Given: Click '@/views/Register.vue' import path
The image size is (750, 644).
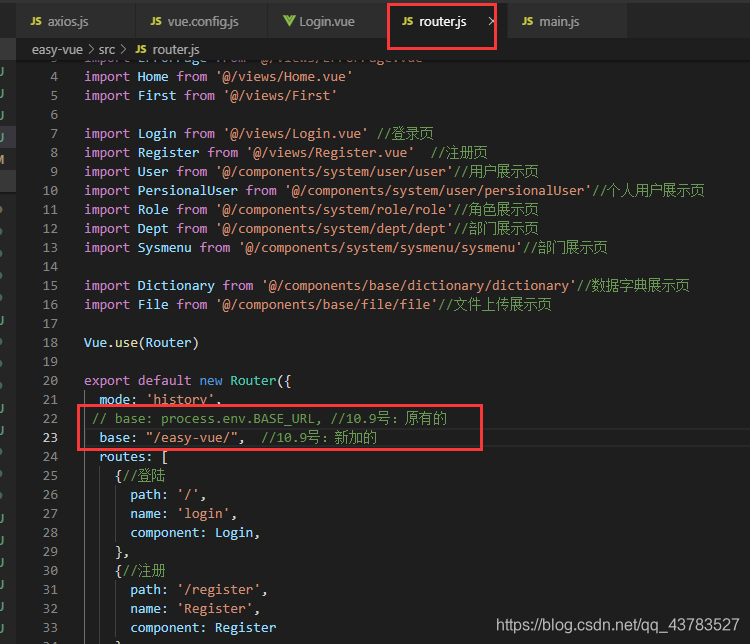Looking at the screenshot, I should 330,153.
